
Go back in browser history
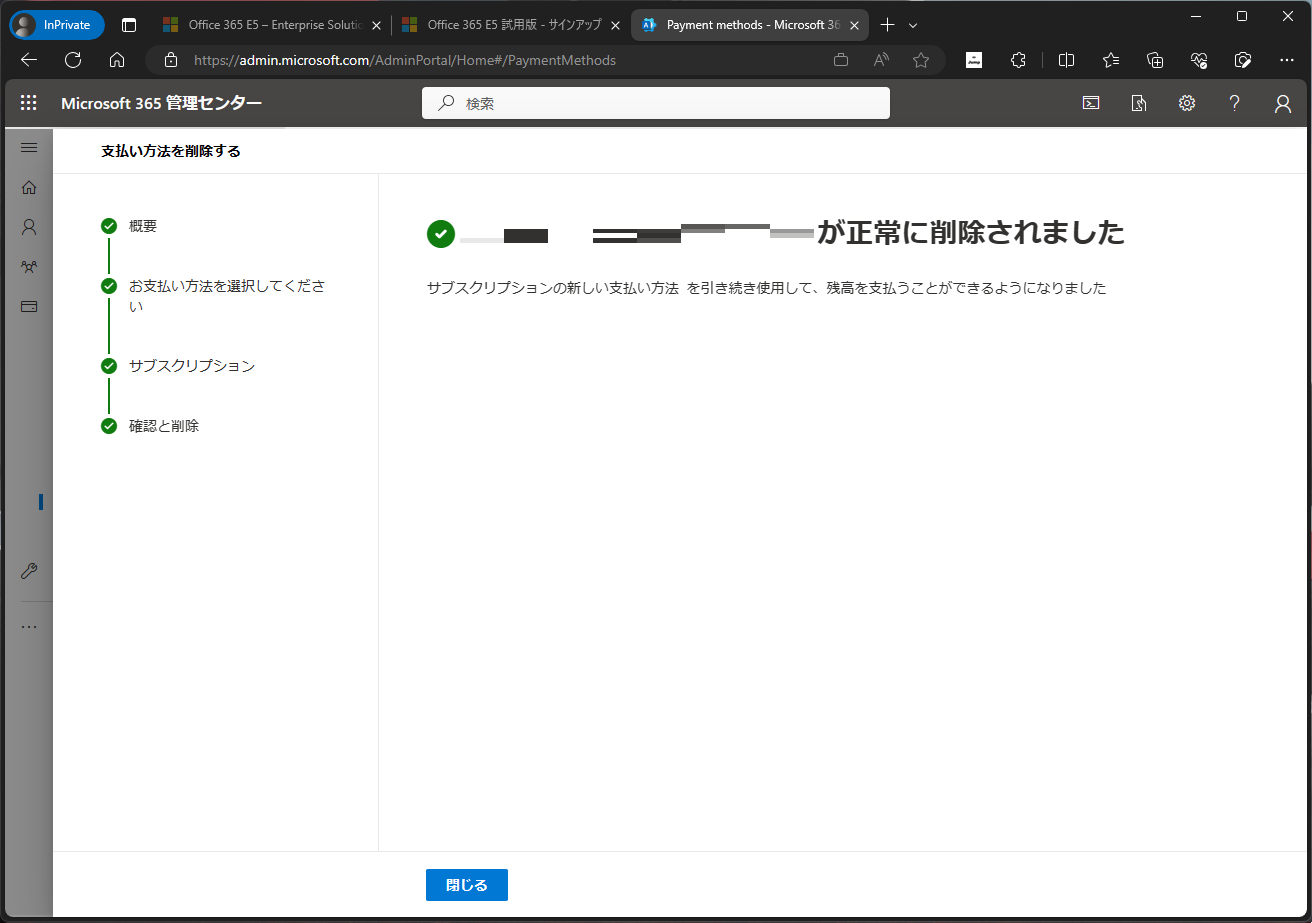point(29,60)
